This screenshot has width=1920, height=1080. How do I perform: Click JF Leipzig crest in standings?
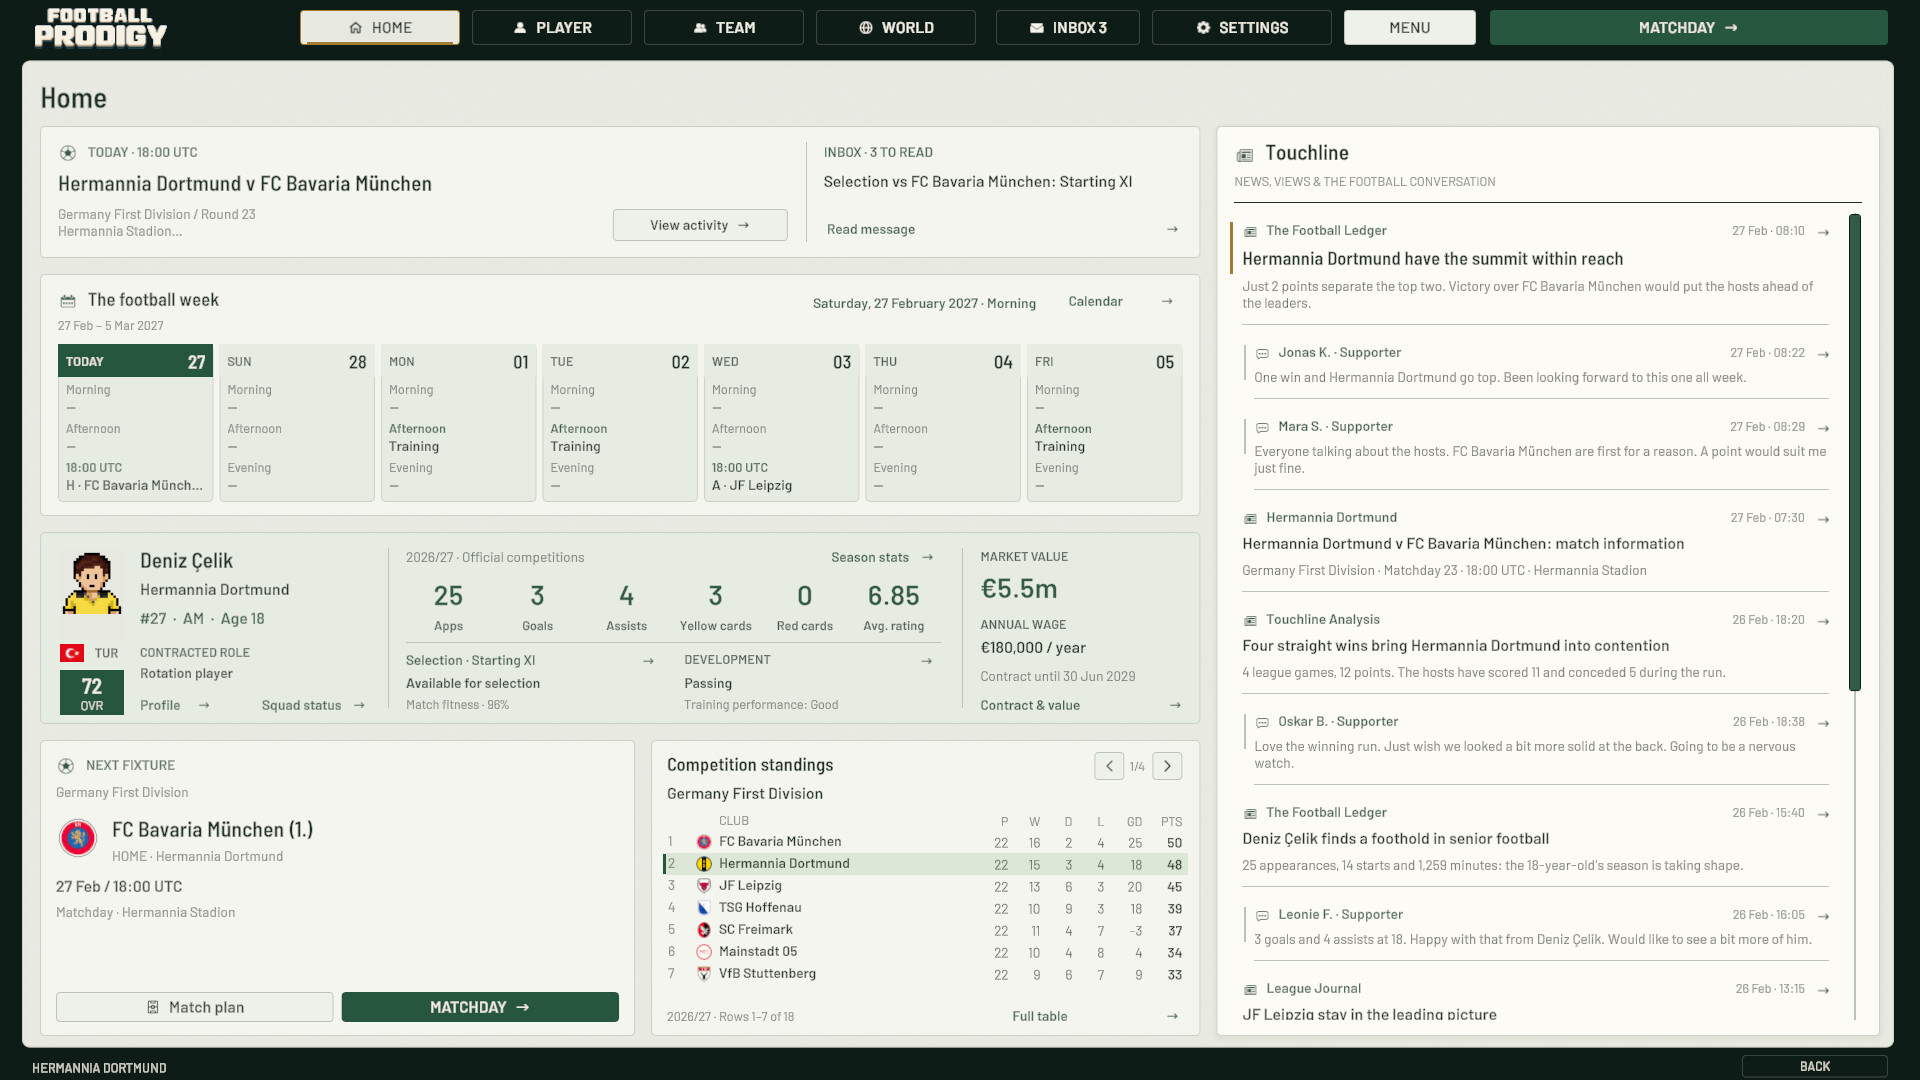[x=704, y=886]
